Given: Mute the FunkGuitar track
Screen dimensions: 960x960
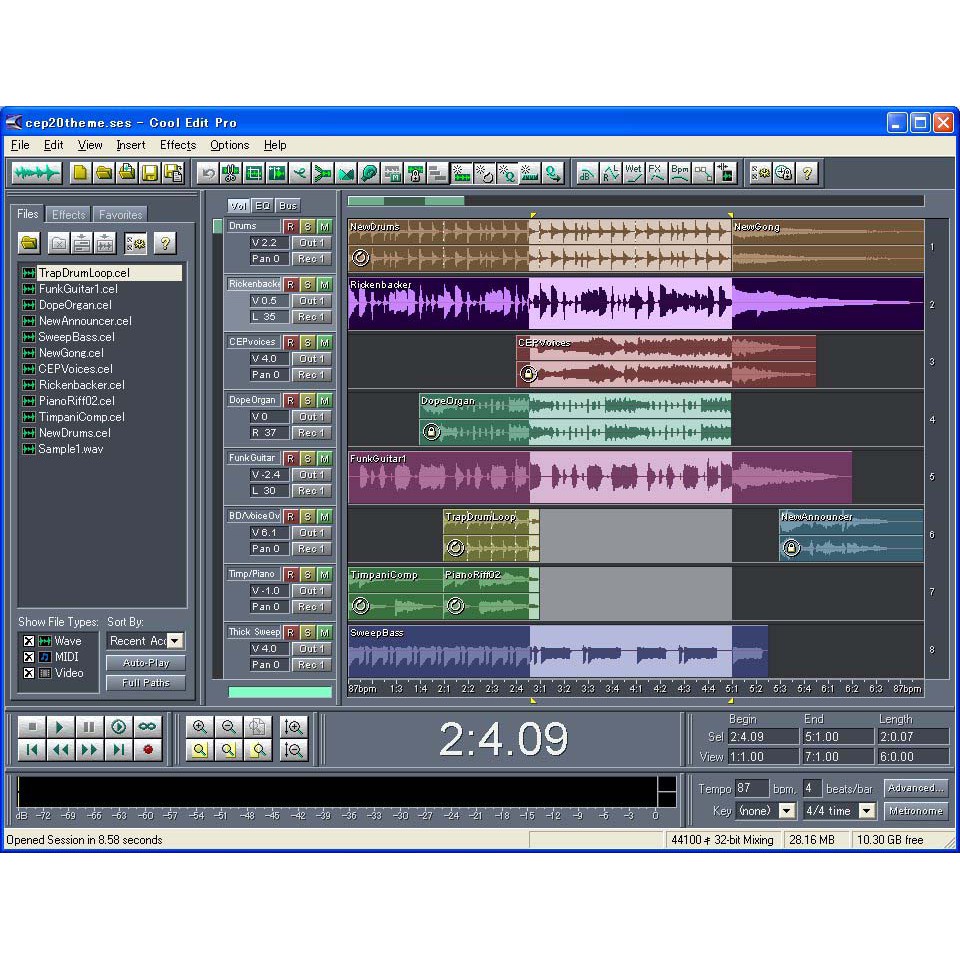Looking at the screenshot, I should click(x=324, y=459).
